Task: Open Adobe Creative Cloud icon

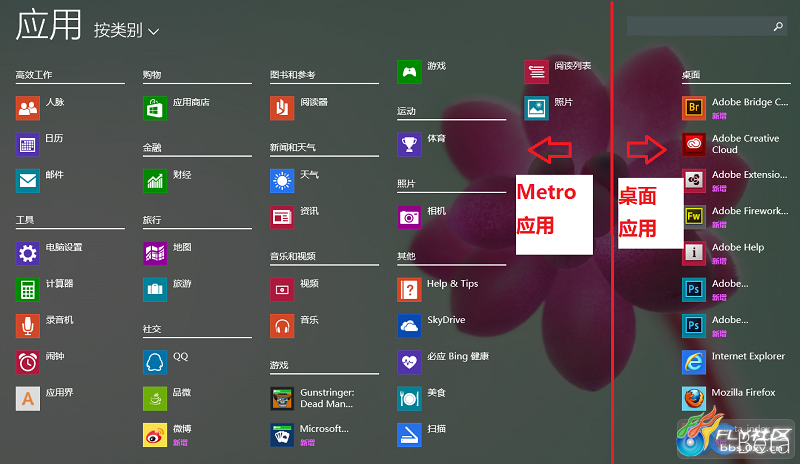Action: [694, 144]
